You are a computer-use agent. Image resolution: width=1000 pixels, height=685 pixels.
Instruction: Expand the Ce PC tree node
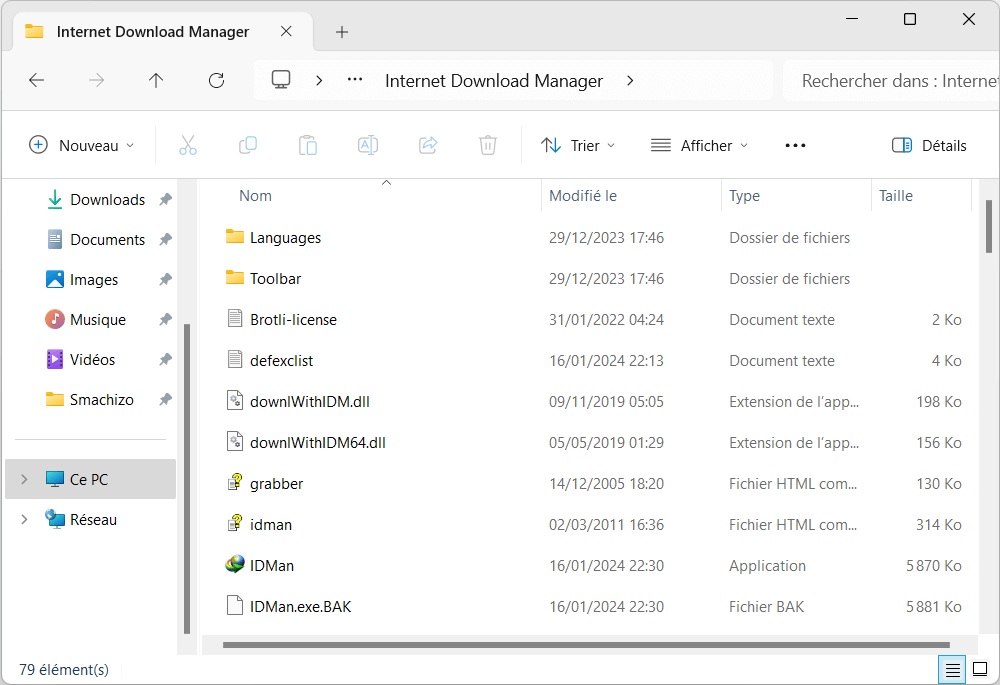[24, 479]
